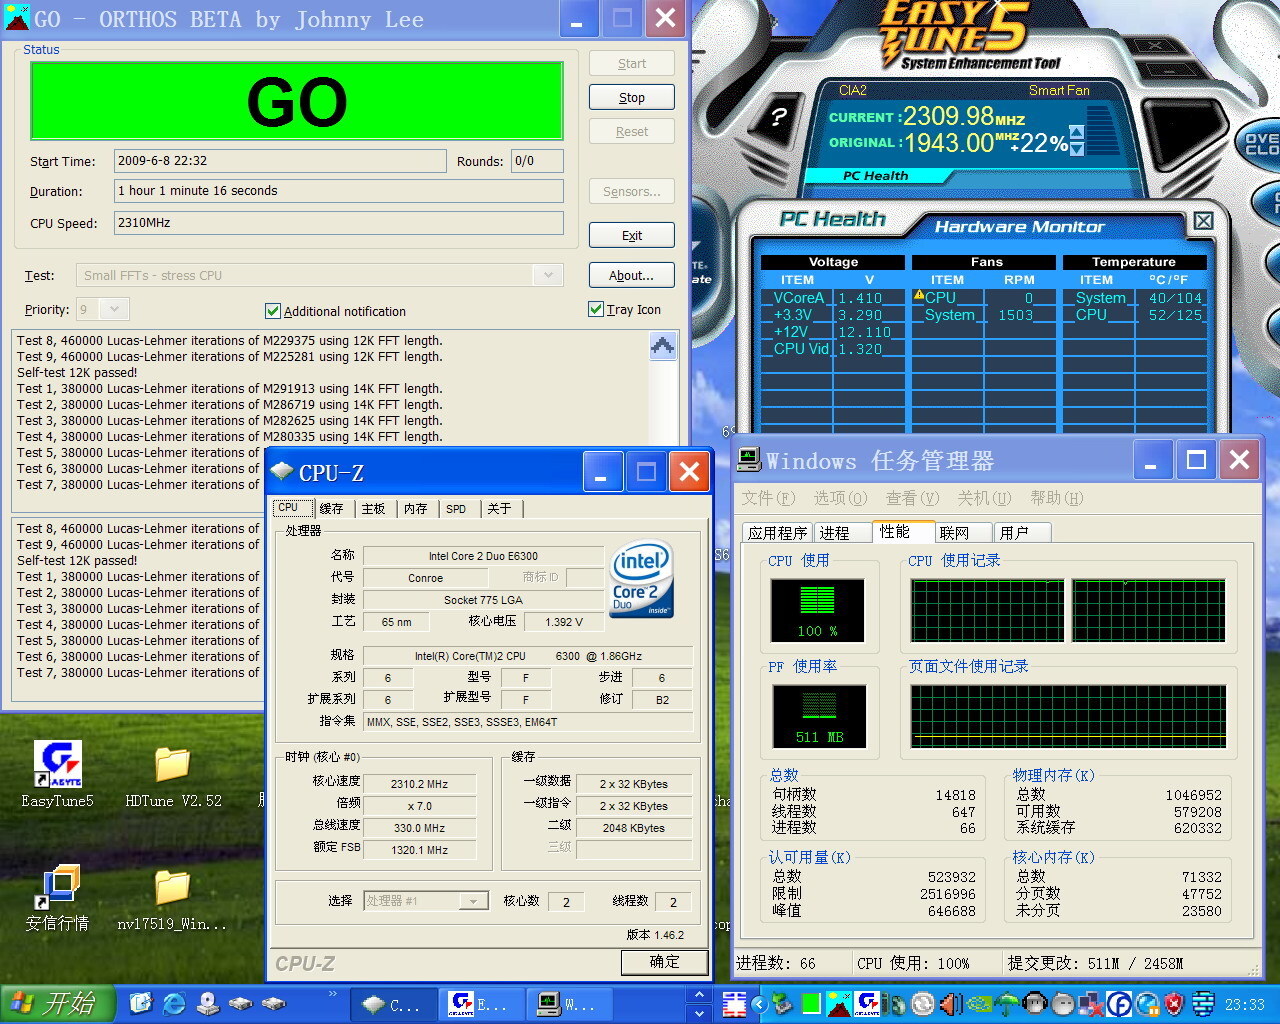The image size is (1280, 1024).
Task: Click the CPU Speed field showing 2310MHz
Action: click(338, 223)
